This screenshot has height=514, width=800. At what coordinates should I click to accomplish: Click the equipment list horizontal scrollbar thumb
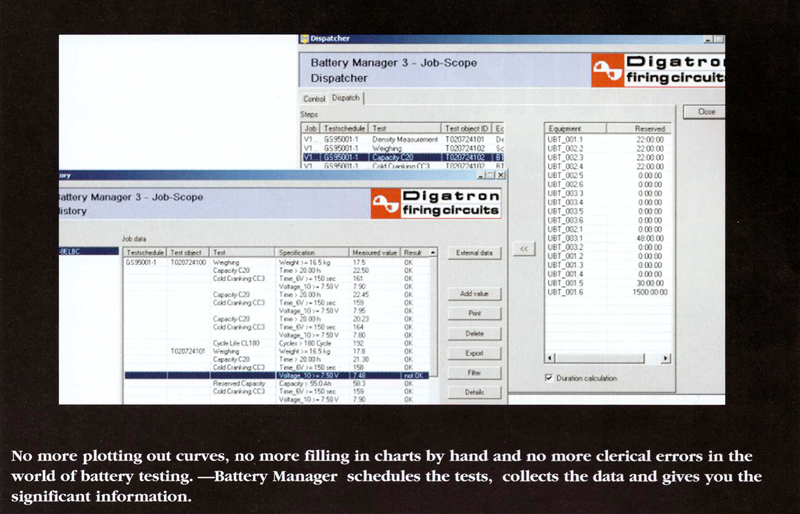[x=599, y=358]
